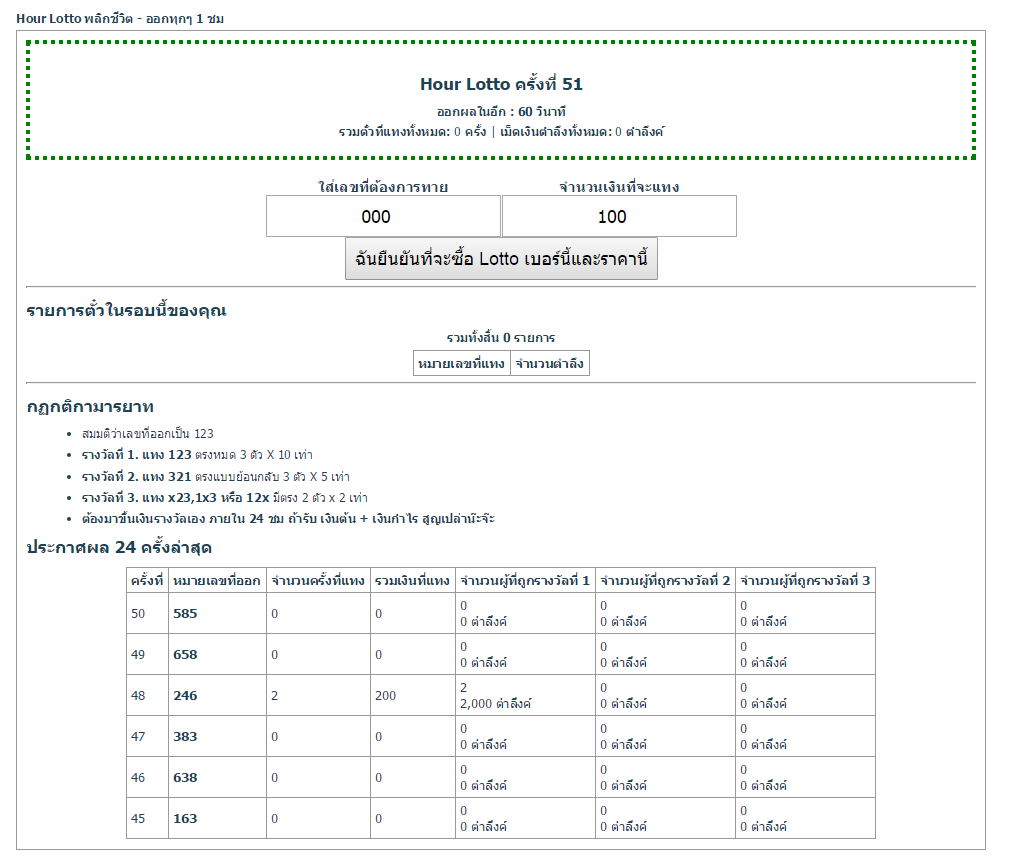This screenshot has height=862, width=1014.
Task: Click the Hour Lotto ครั้งที่ 51 heading
Action: click(x=501, y=84)
